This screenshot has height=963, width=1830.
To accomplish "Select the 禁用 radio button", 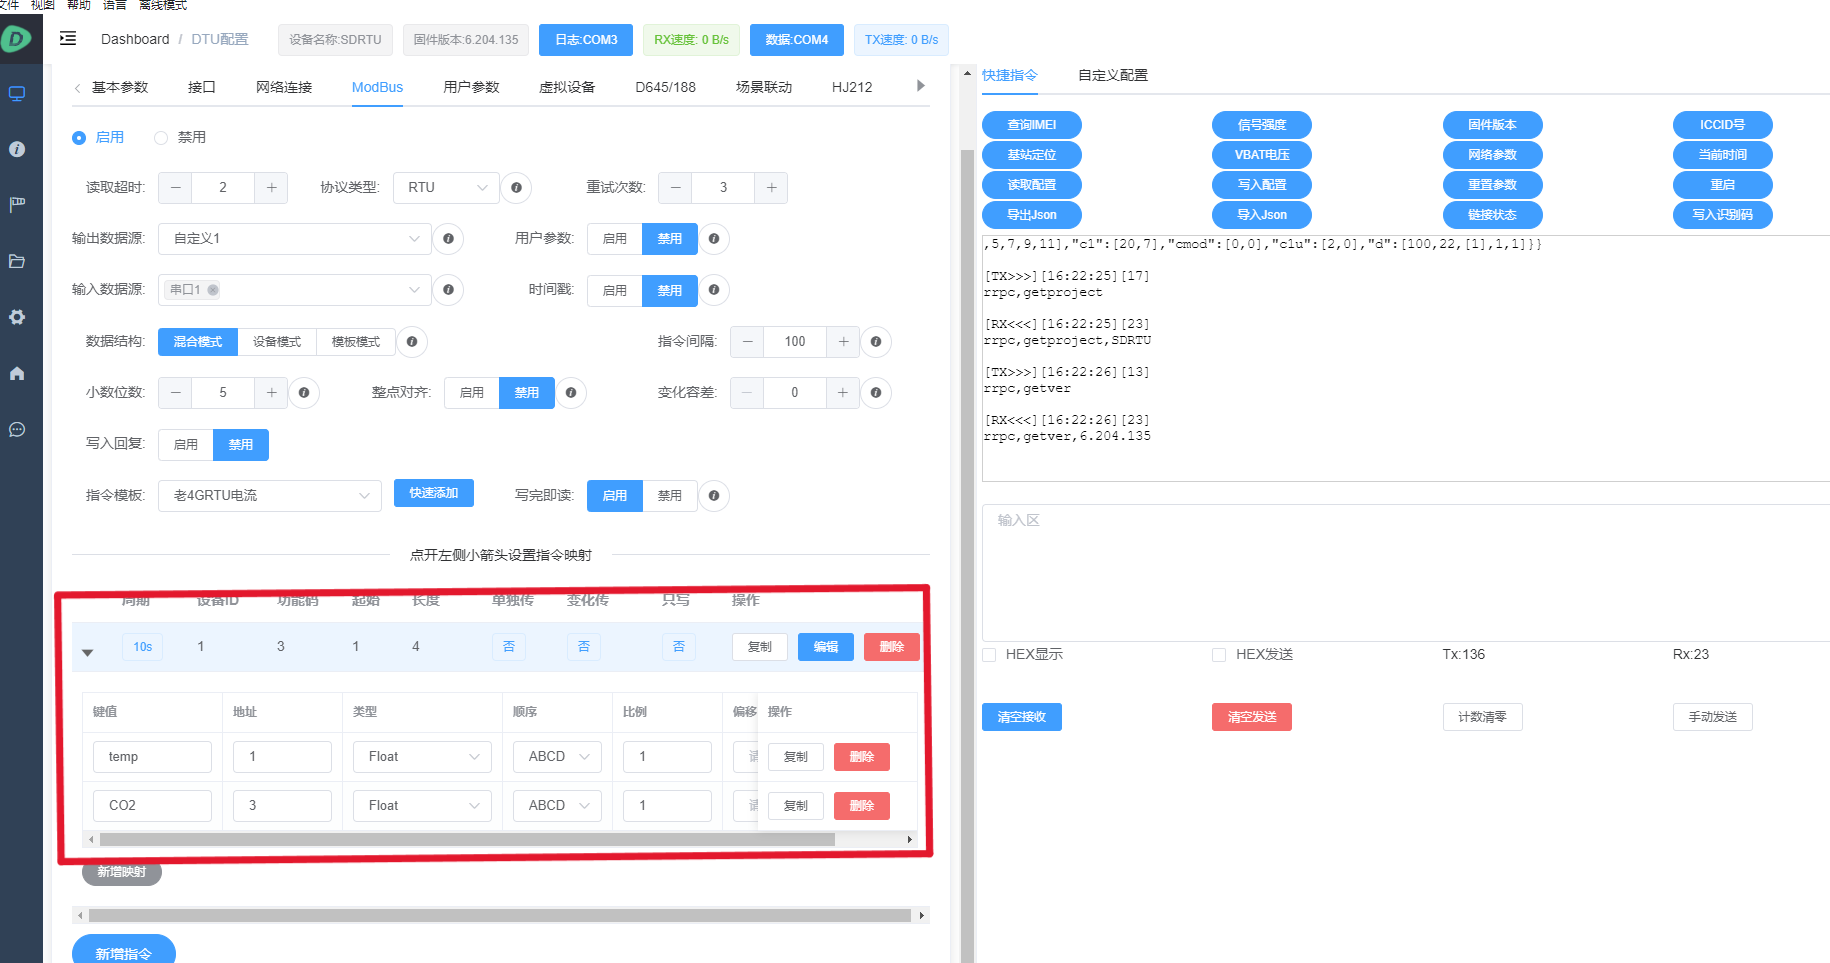I will (x=161, y=138).
